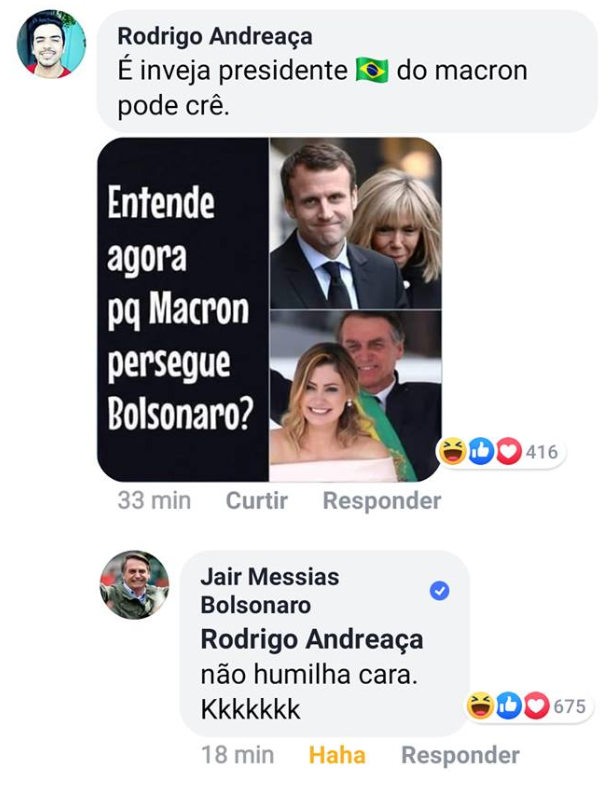Viewport: 607px width, 789px height.
Task: Click the "18 min" timestamp
Action: coord(238,756)
